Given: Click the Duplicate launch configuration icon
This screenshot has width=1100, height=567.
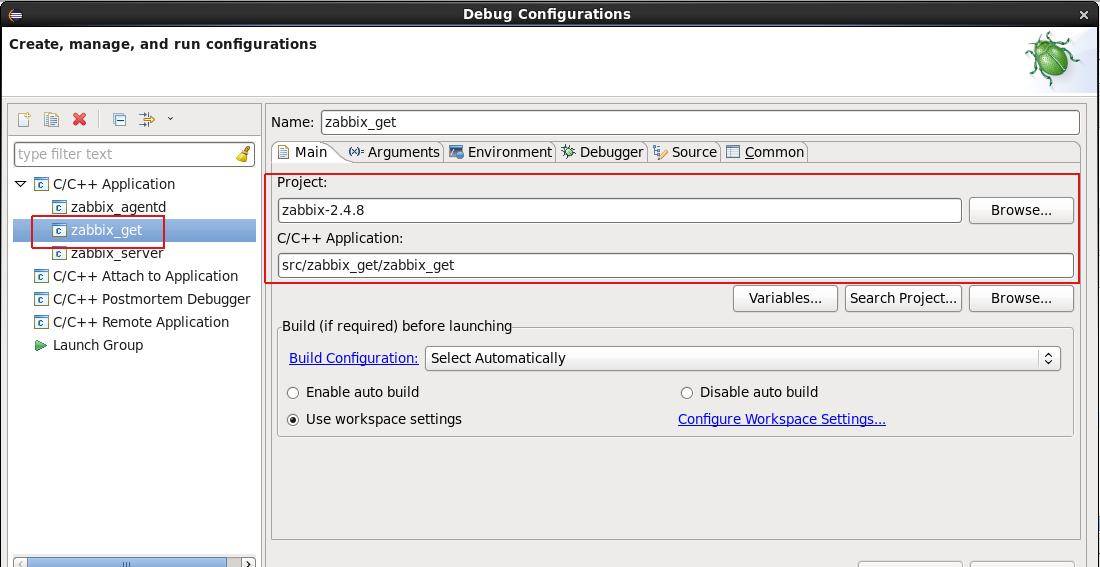Looking at the screenshot, I should click(x=52, y=120).
